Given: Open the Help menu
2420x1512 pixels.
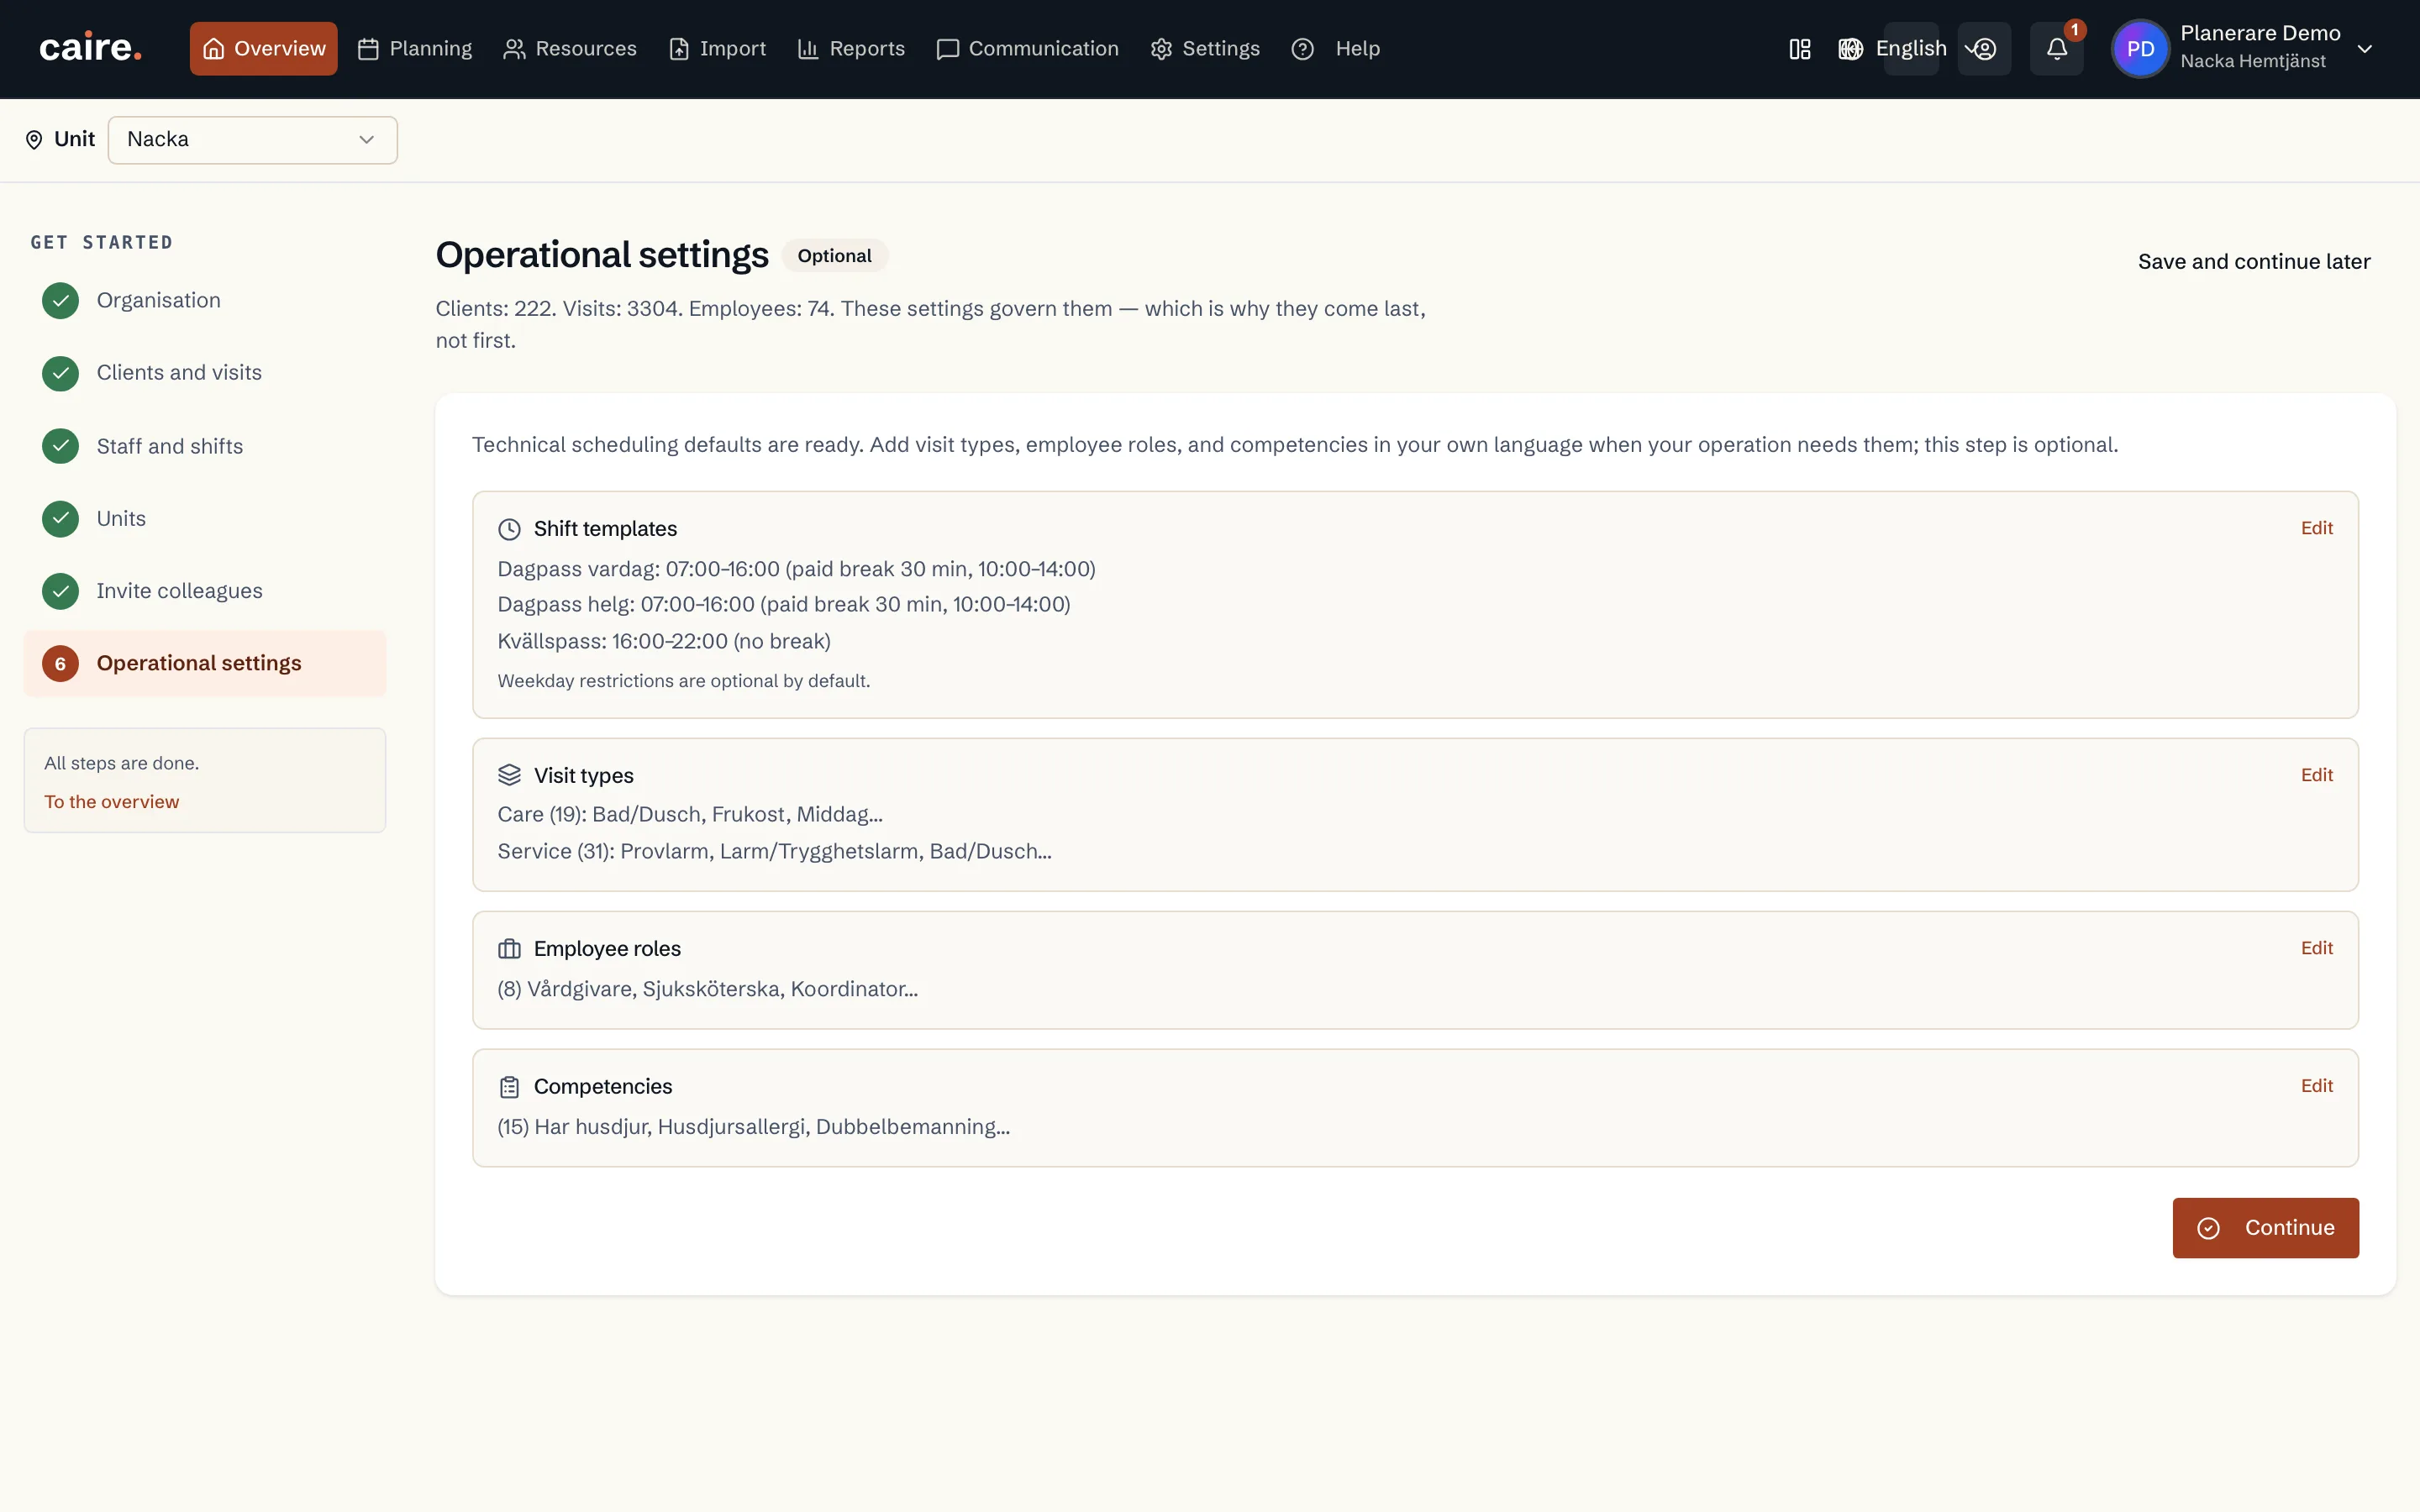Looking at the screenshot, I should point(1335,48).
